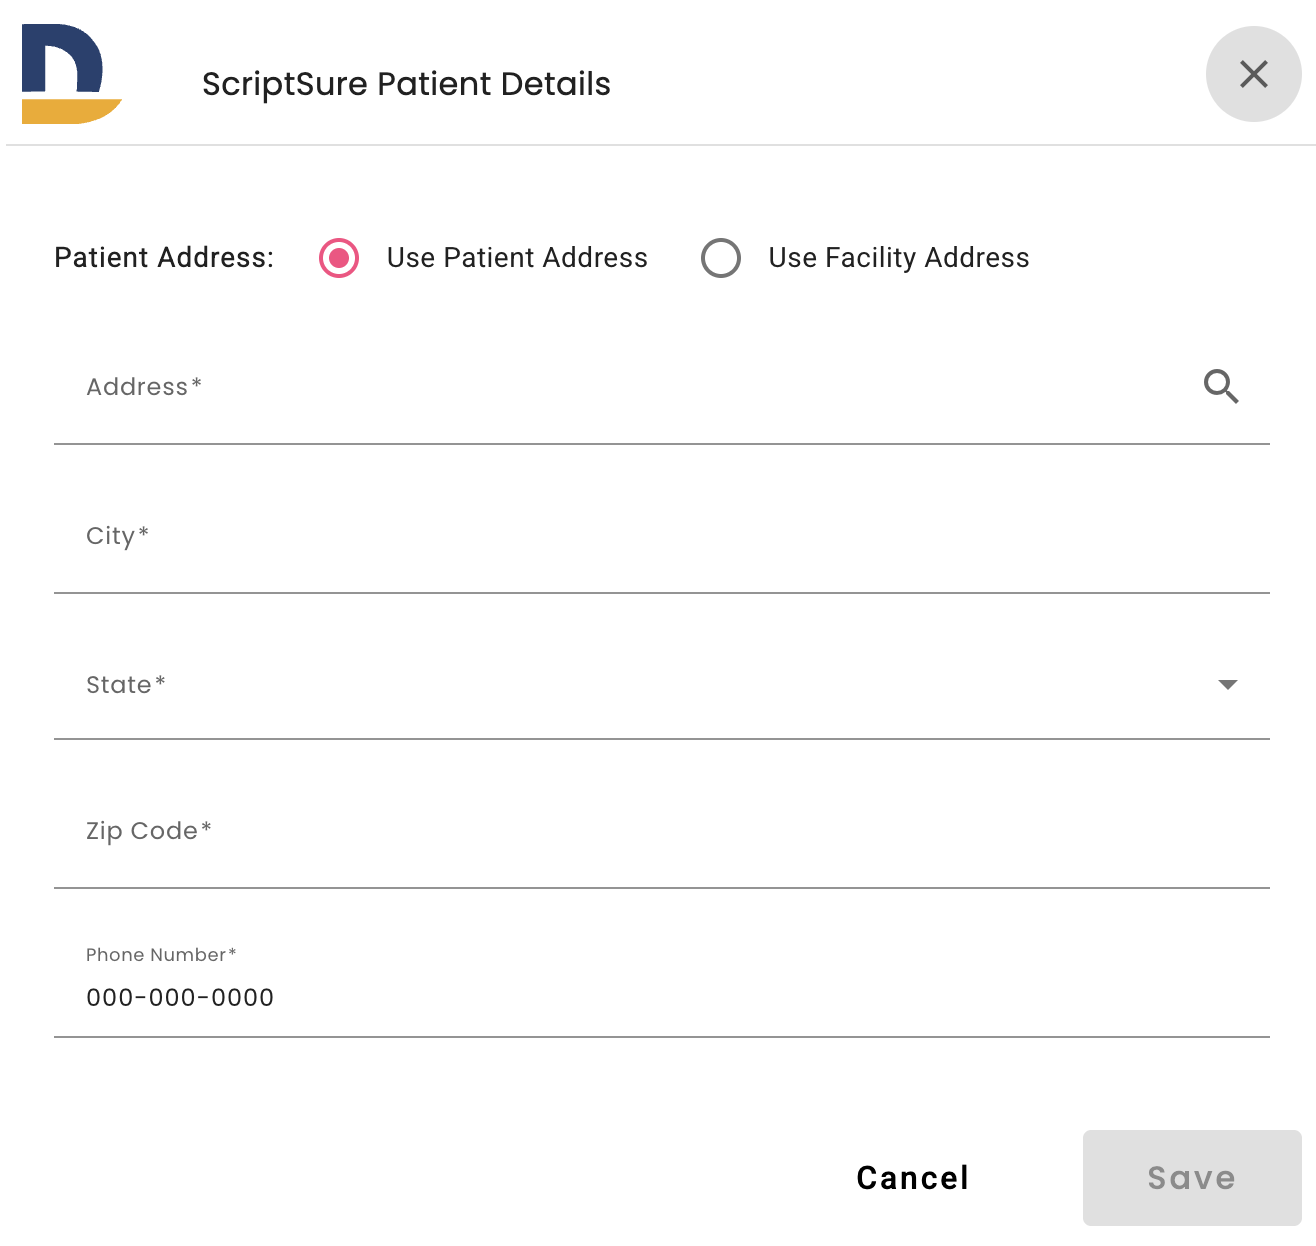This screenshot has width=1316, height=1246.
Task: Close the dialog with the X icon
Action: pos(1253,74)
